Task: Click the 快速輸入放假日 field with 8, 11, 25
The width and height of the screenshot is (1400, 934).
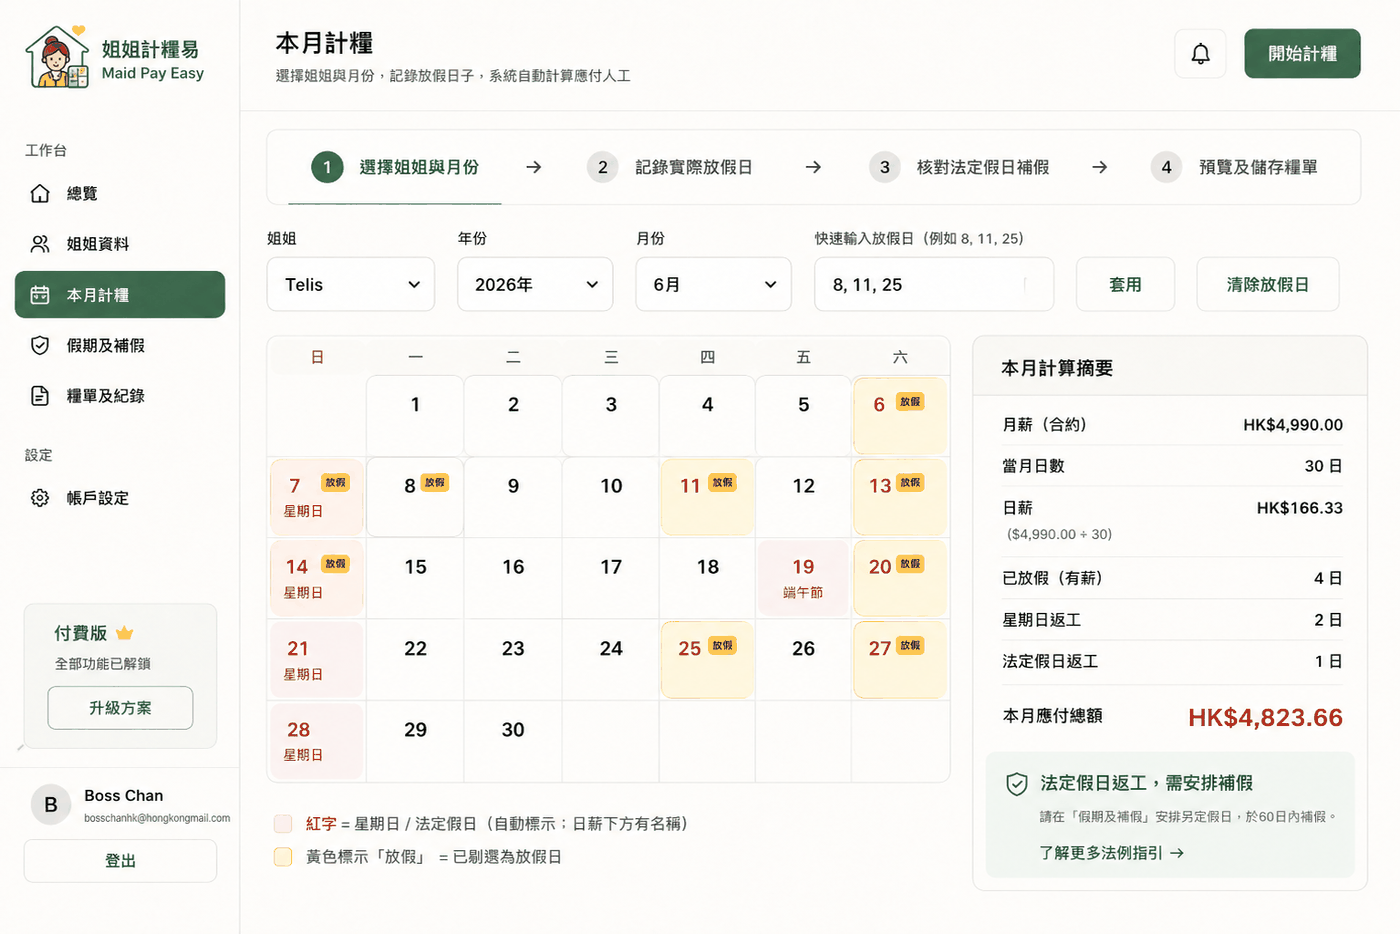Action: coord(934,284)
